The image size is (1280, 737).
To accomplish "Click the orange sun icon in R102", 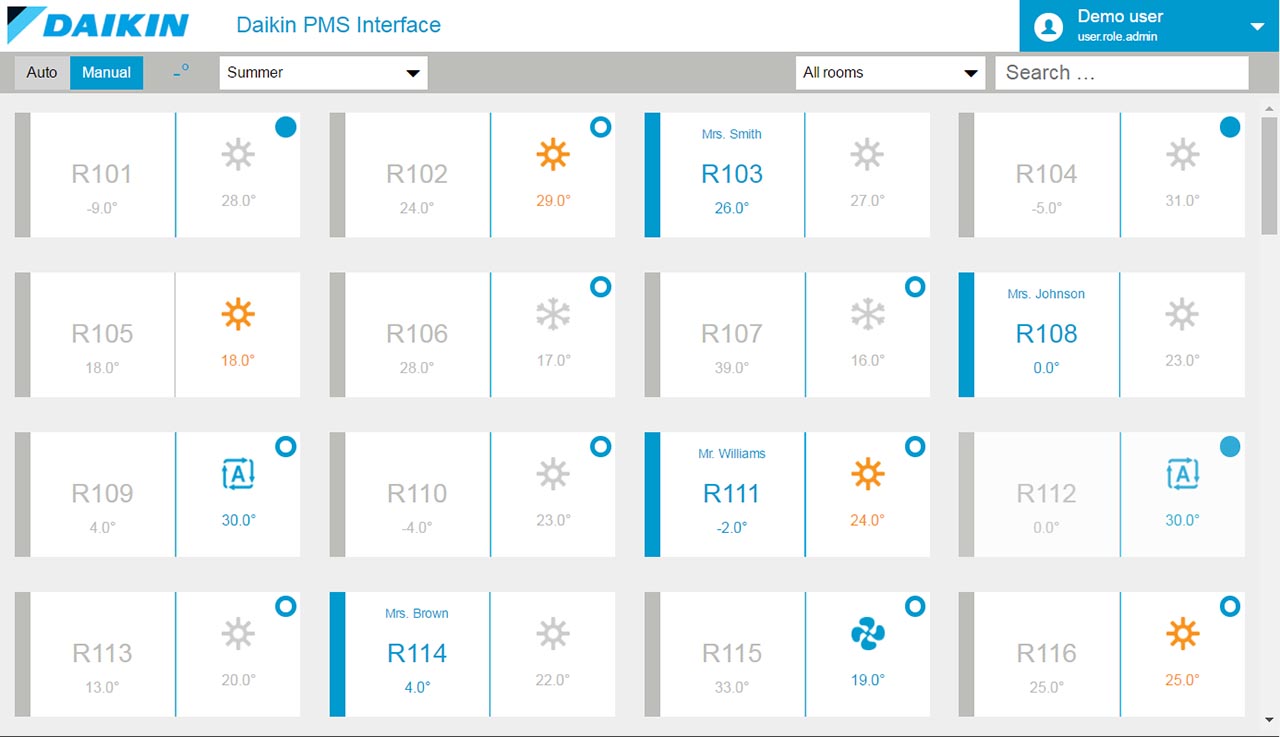I will tap(552, 155).
